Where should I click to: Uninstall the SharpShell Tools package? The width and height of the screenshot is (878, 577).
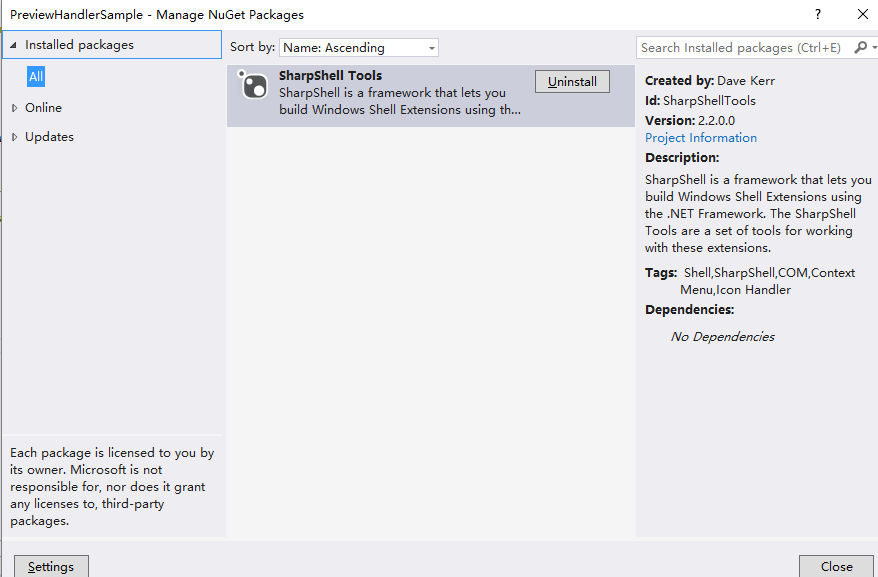[572, 82]
